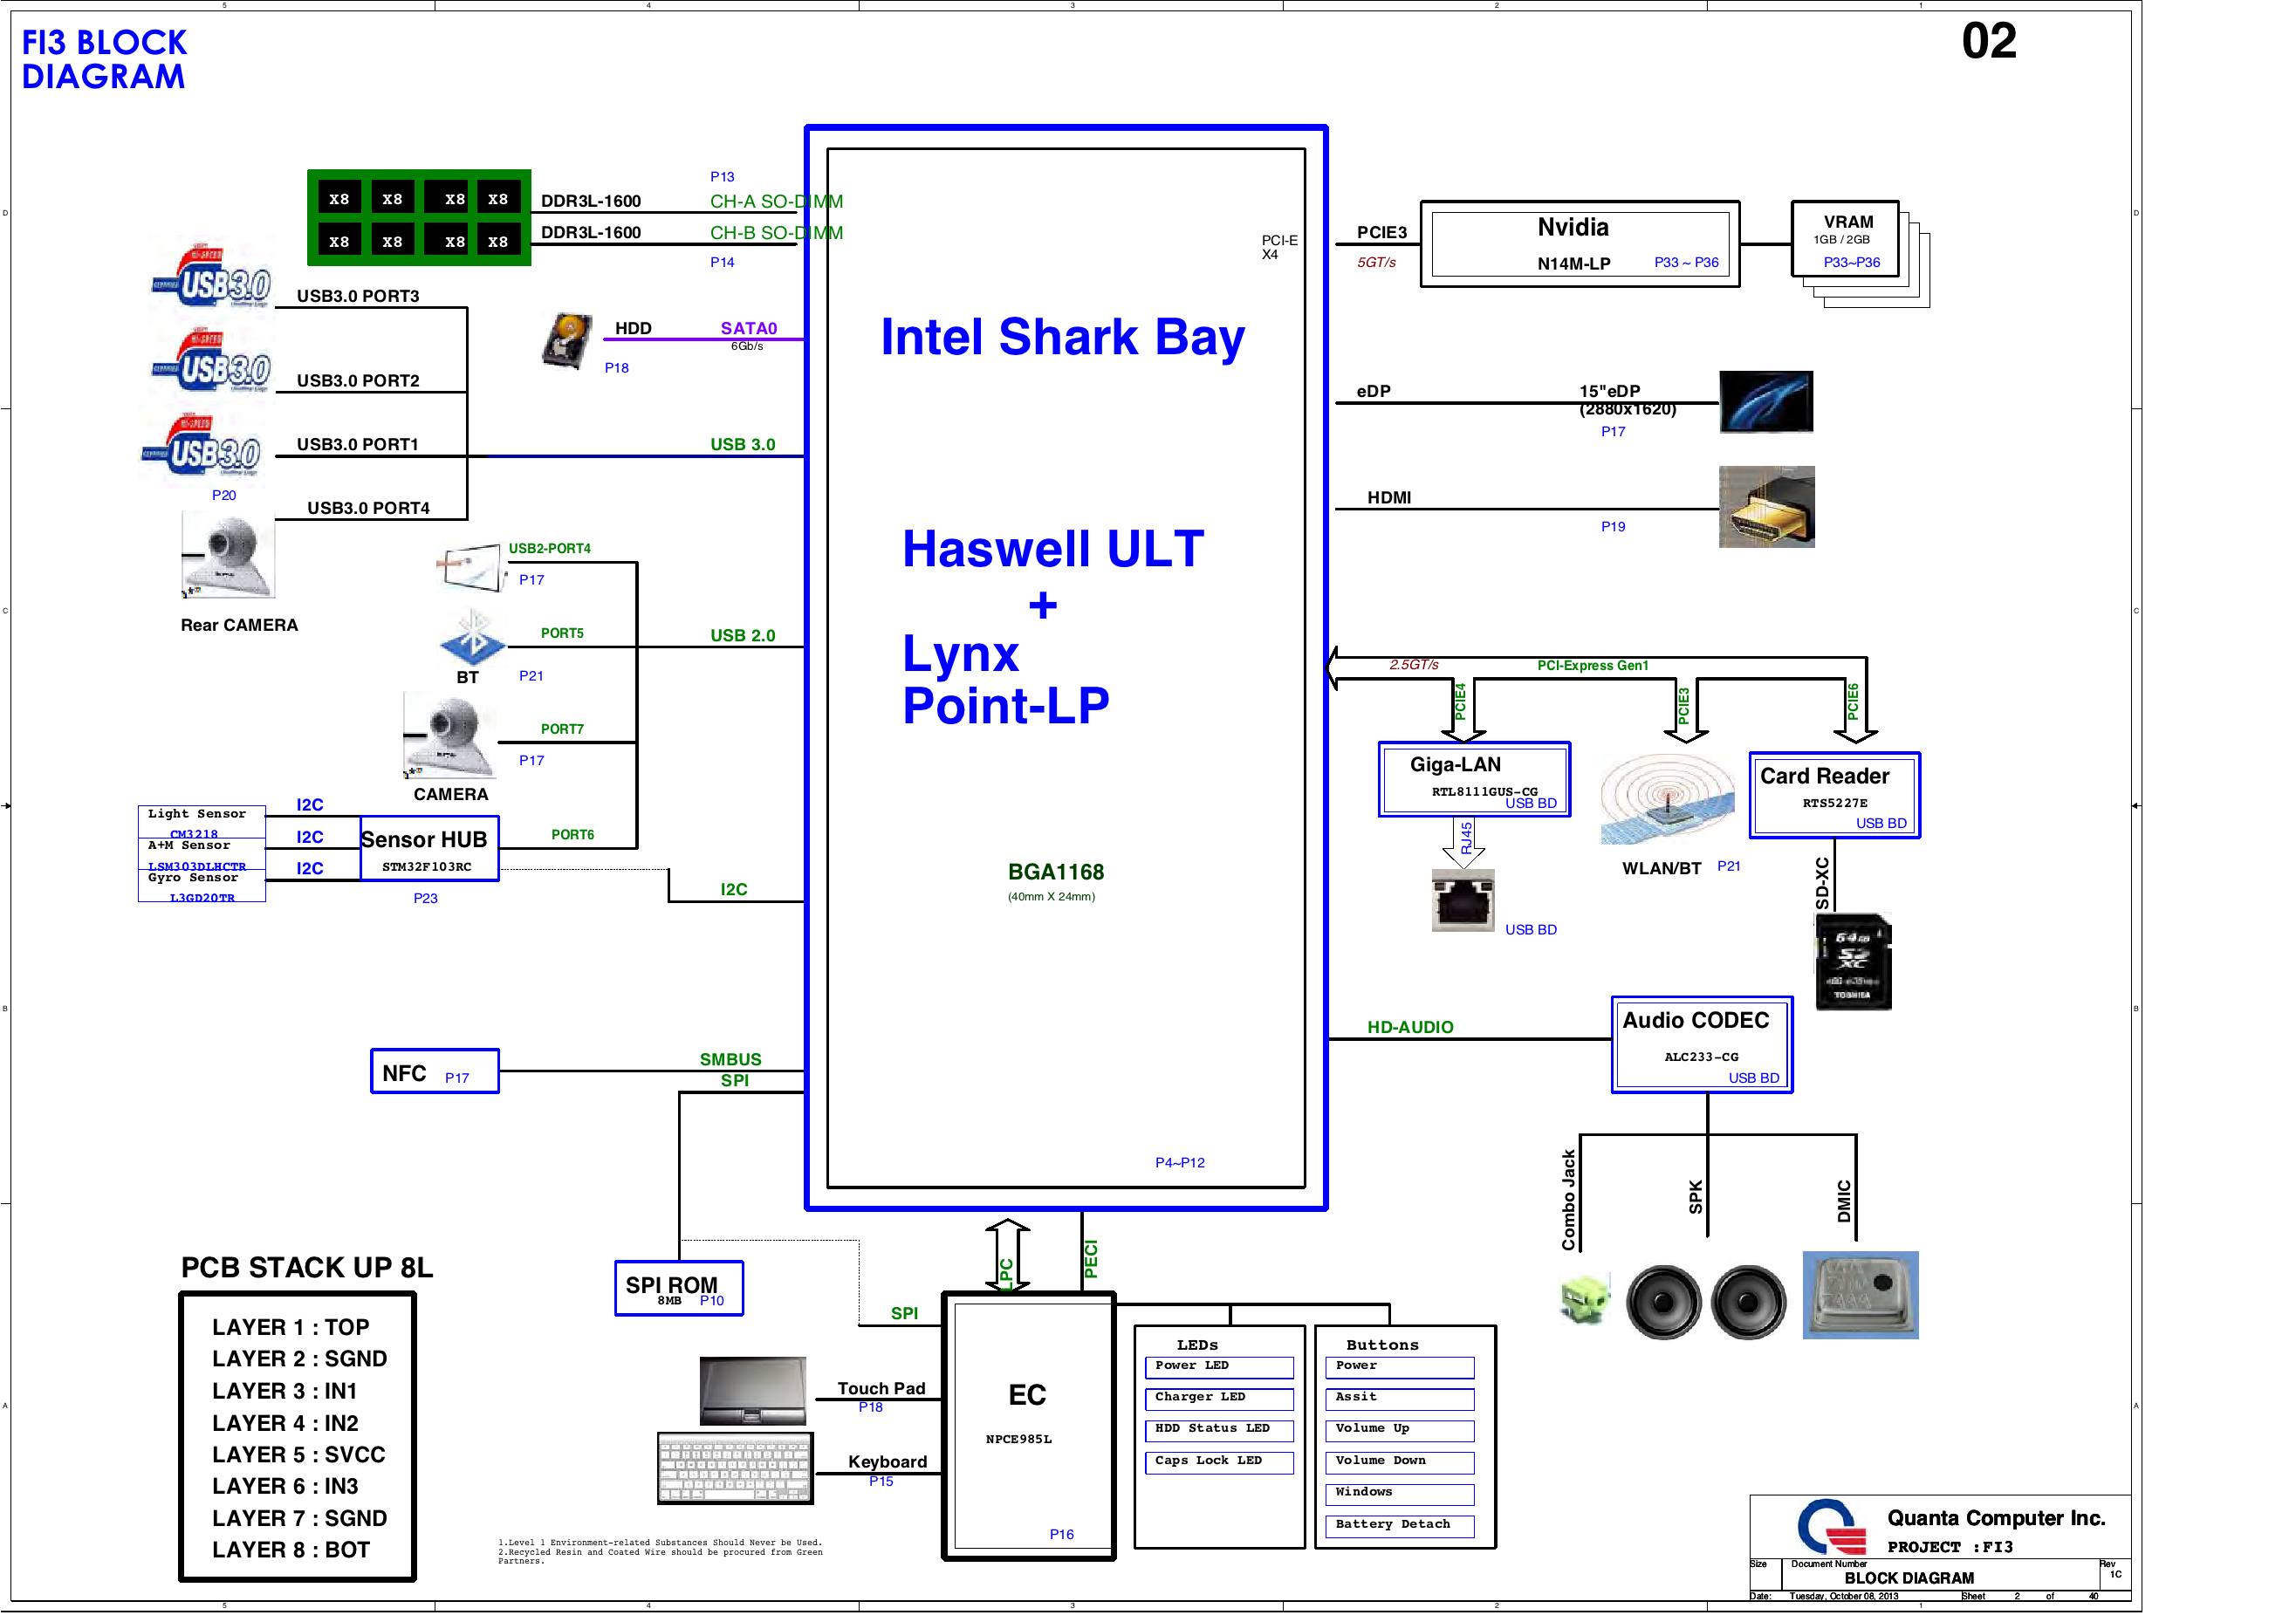Select the DMIC microphone module image
The image size is (2296, 1622).
point(1860,1295)
